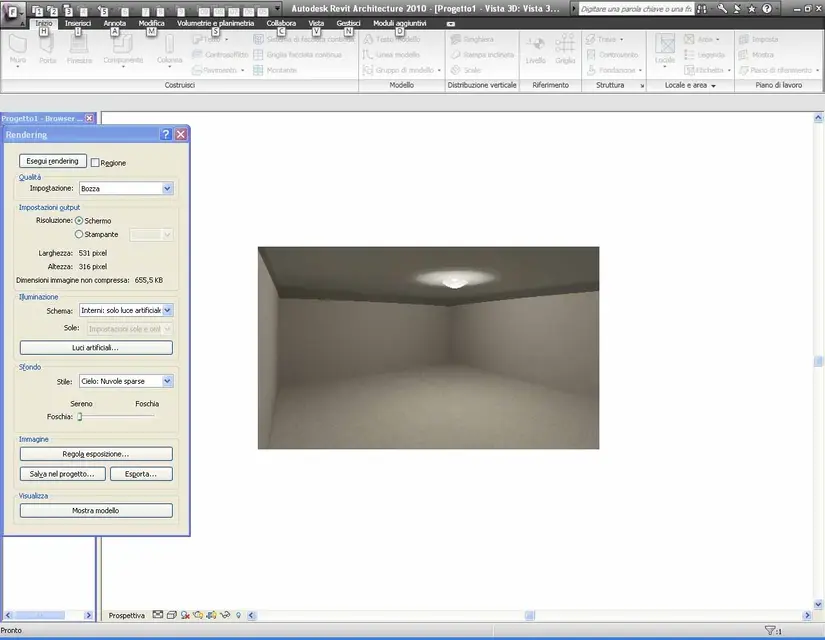Click the Rendering dialog help button
The height and width of the screenshot is (640, 825).
[166, 134]
